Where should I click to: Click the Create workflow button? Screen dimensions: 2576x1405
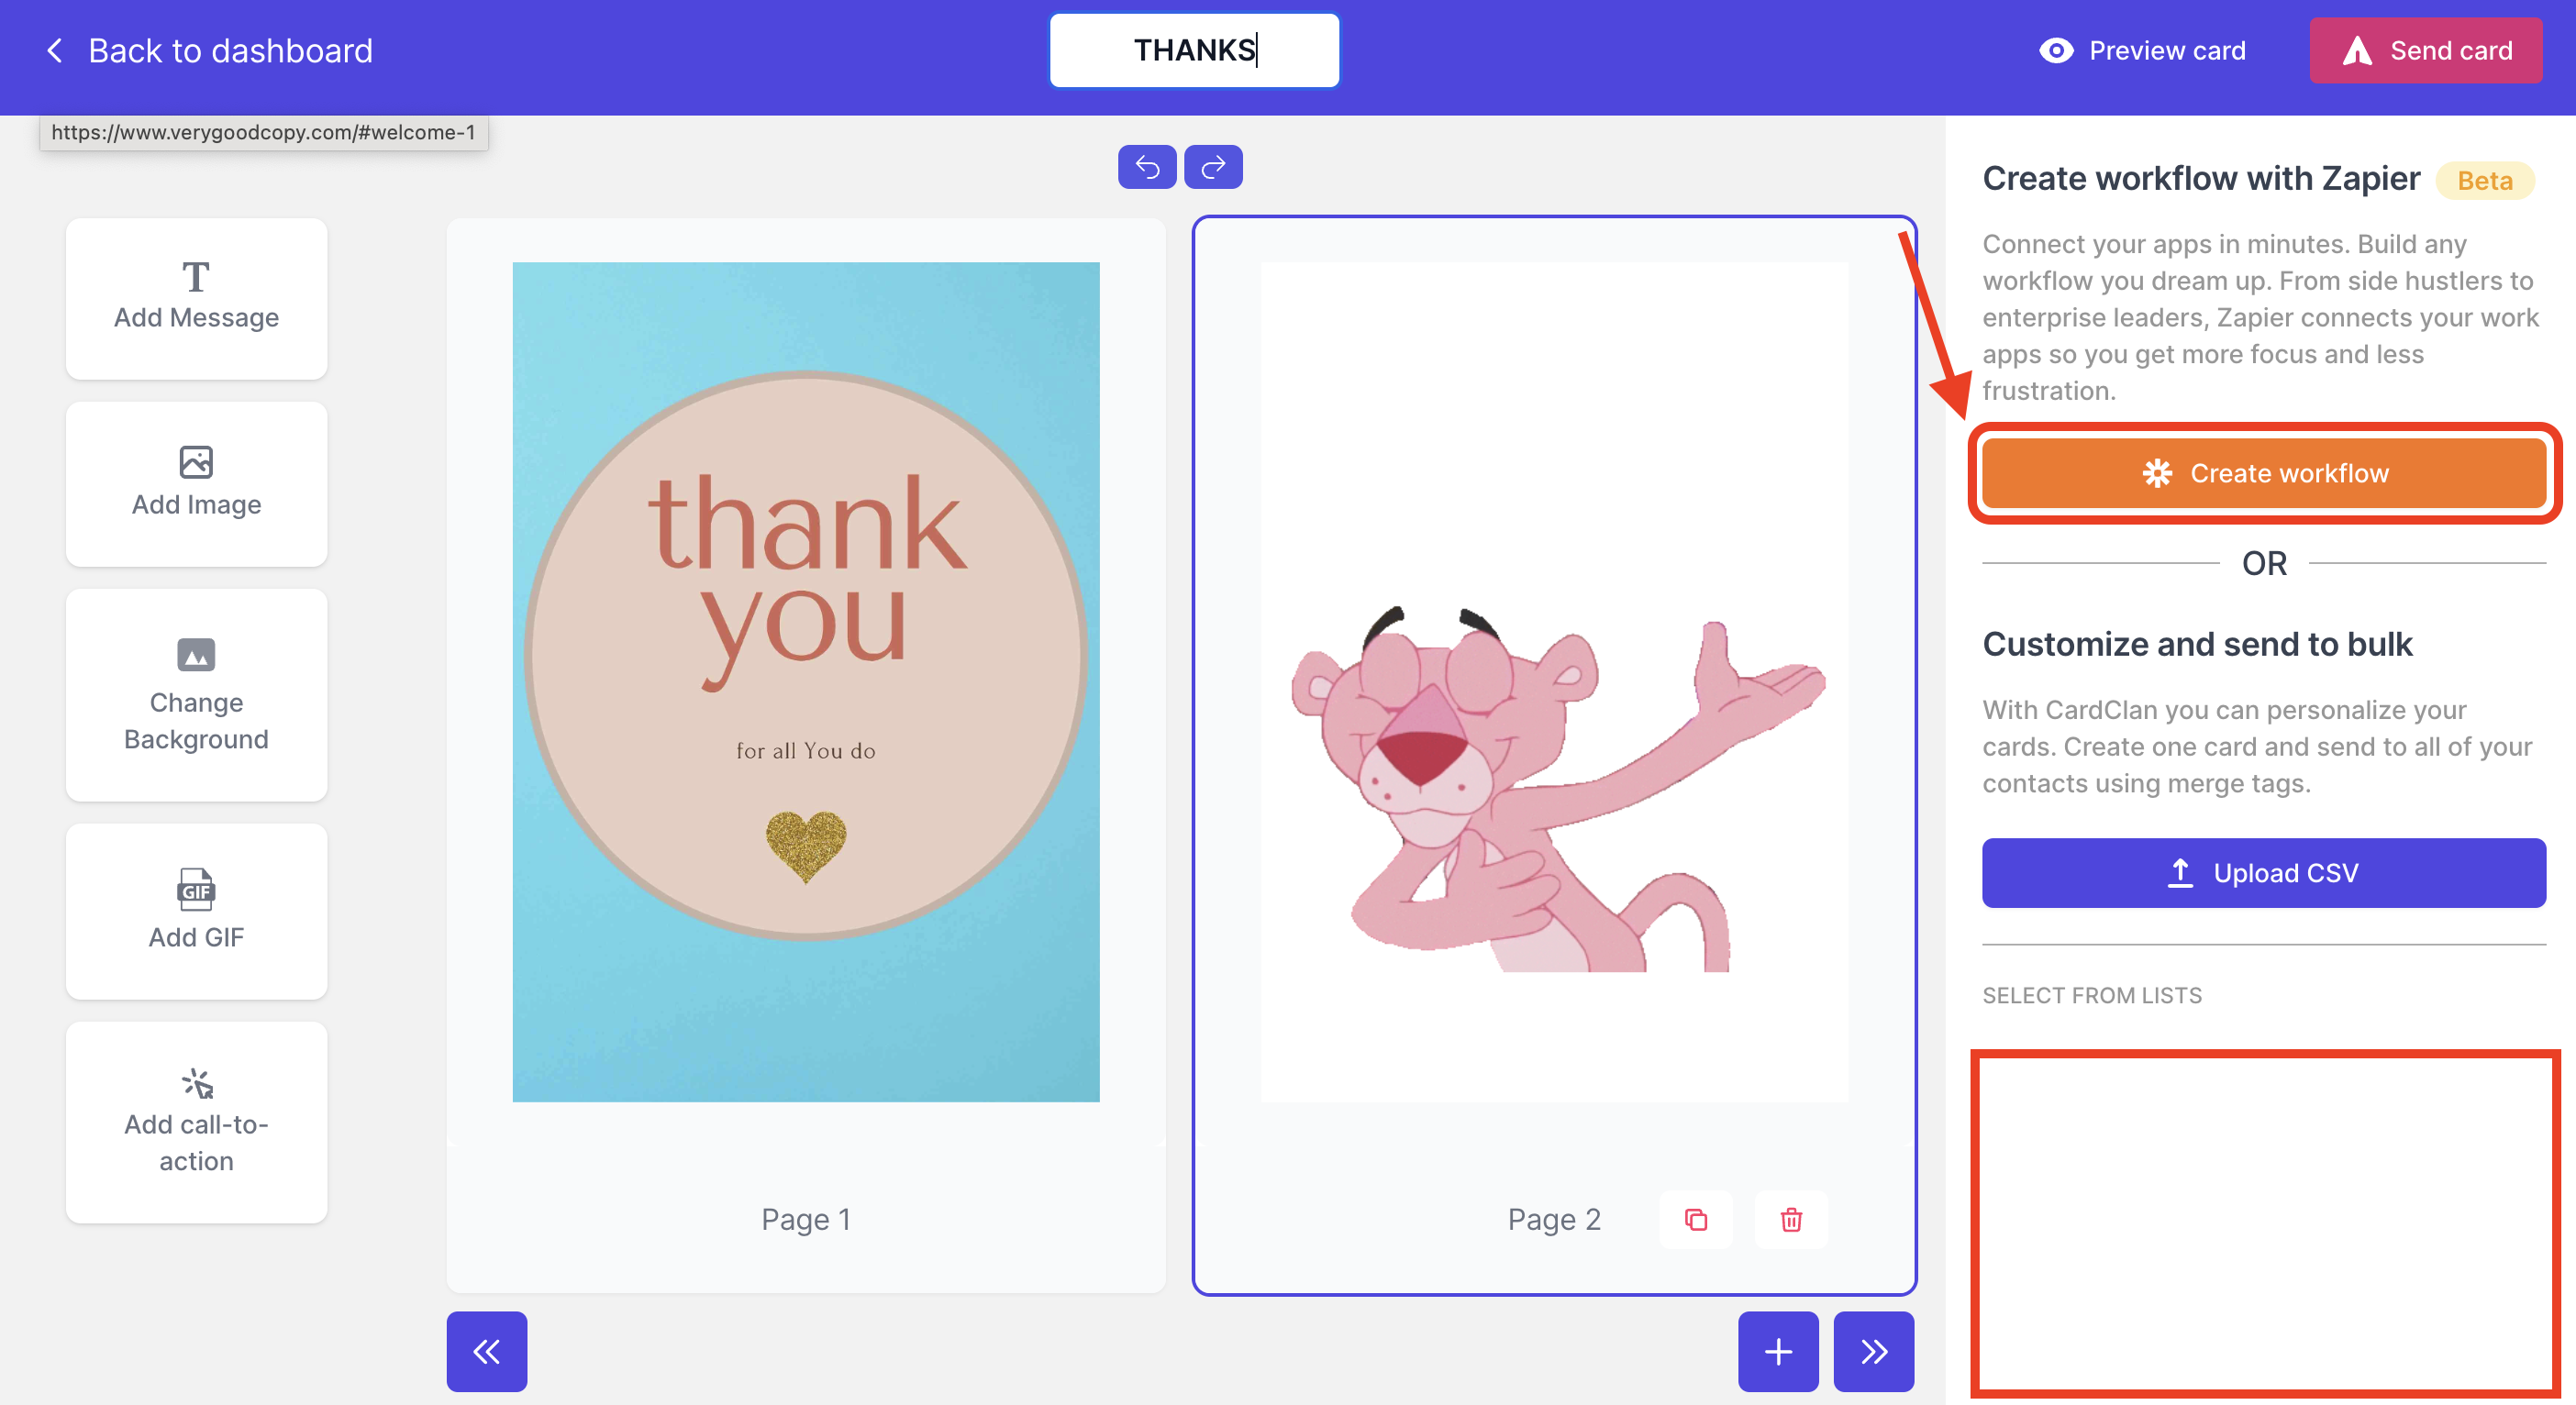pos(2263,473)
